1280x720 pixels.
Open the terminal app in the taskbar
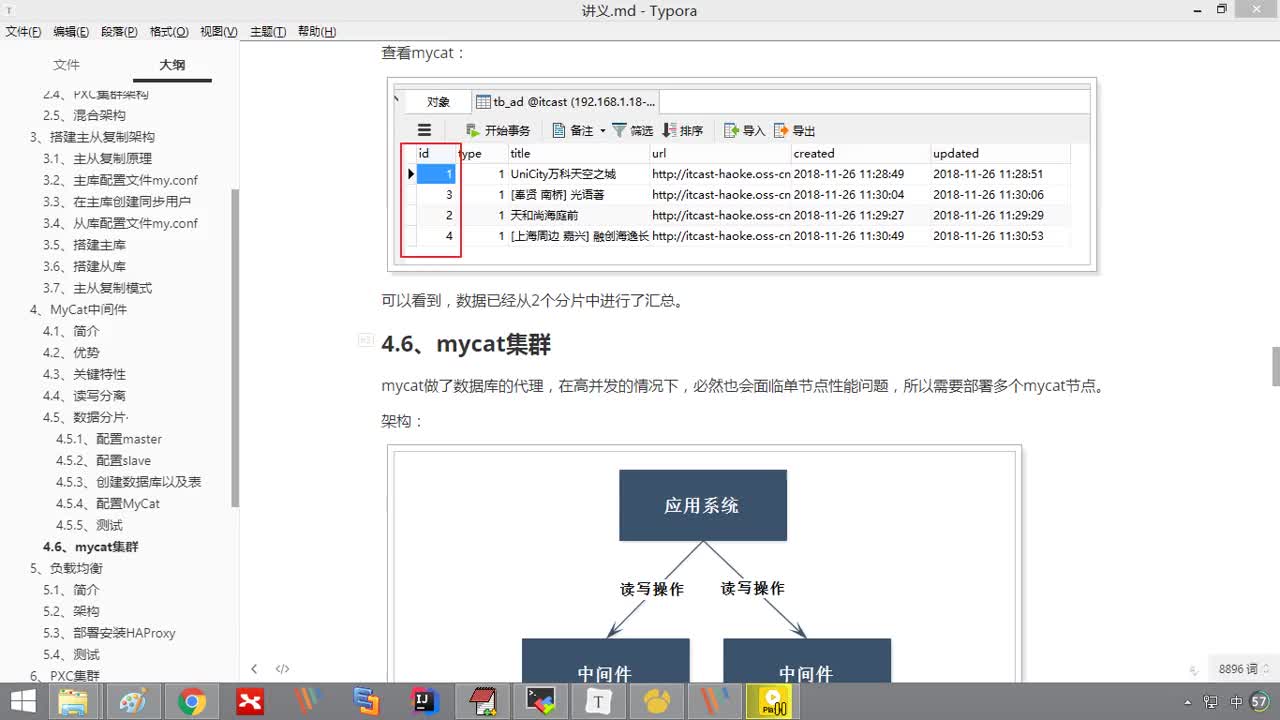(x=540, y=702)
